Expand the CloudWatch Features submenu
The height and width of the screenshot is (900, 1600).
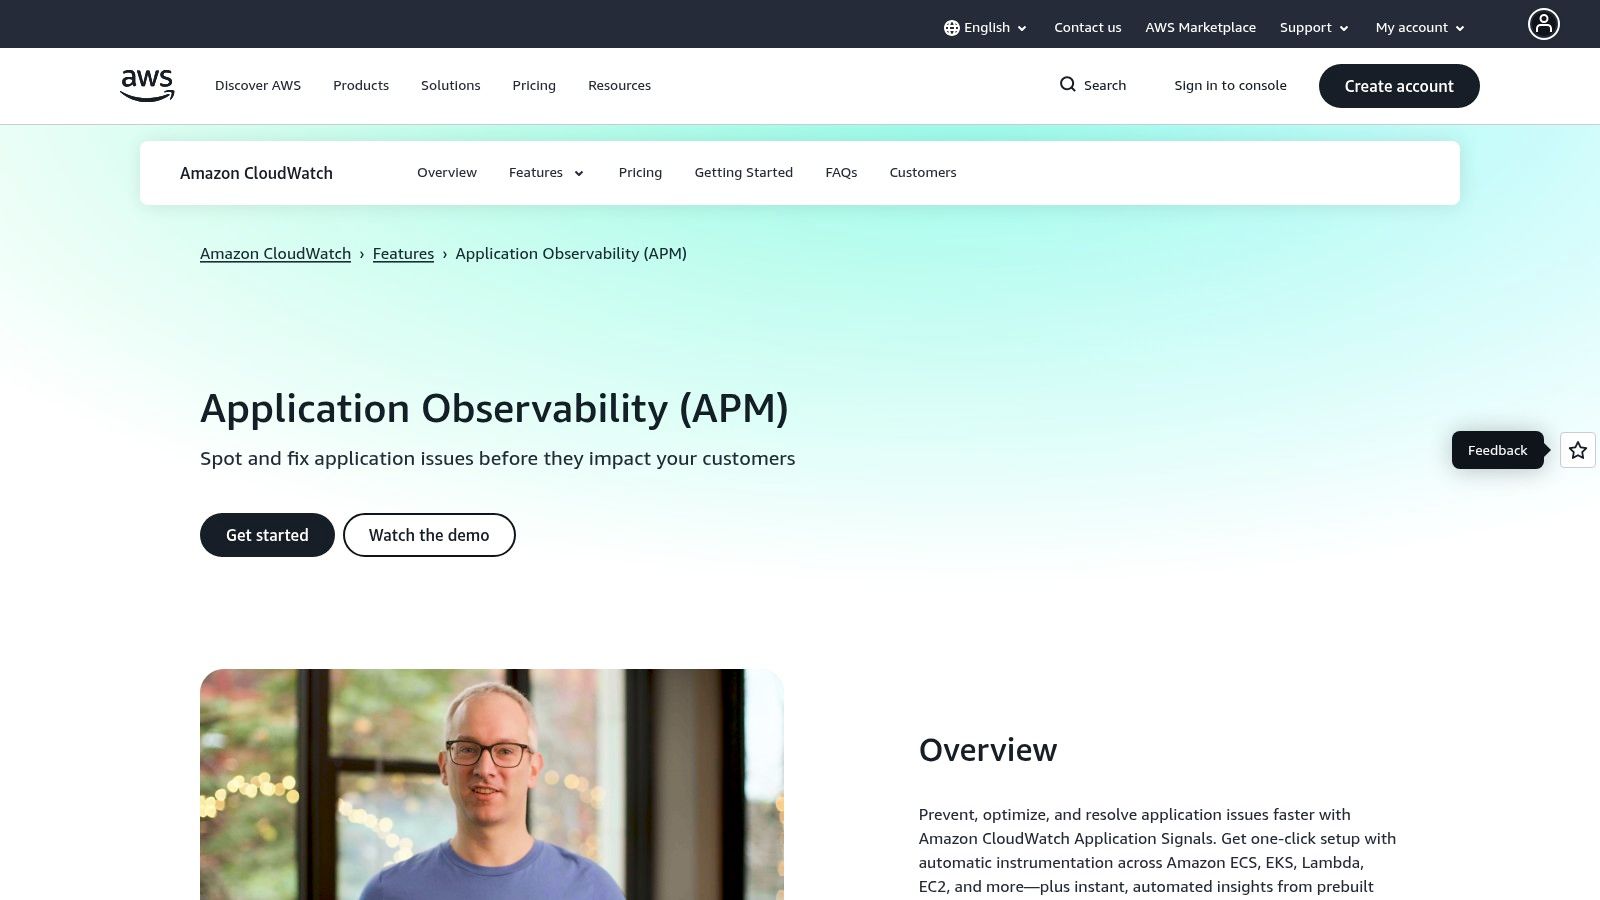[x=546, y=173]
